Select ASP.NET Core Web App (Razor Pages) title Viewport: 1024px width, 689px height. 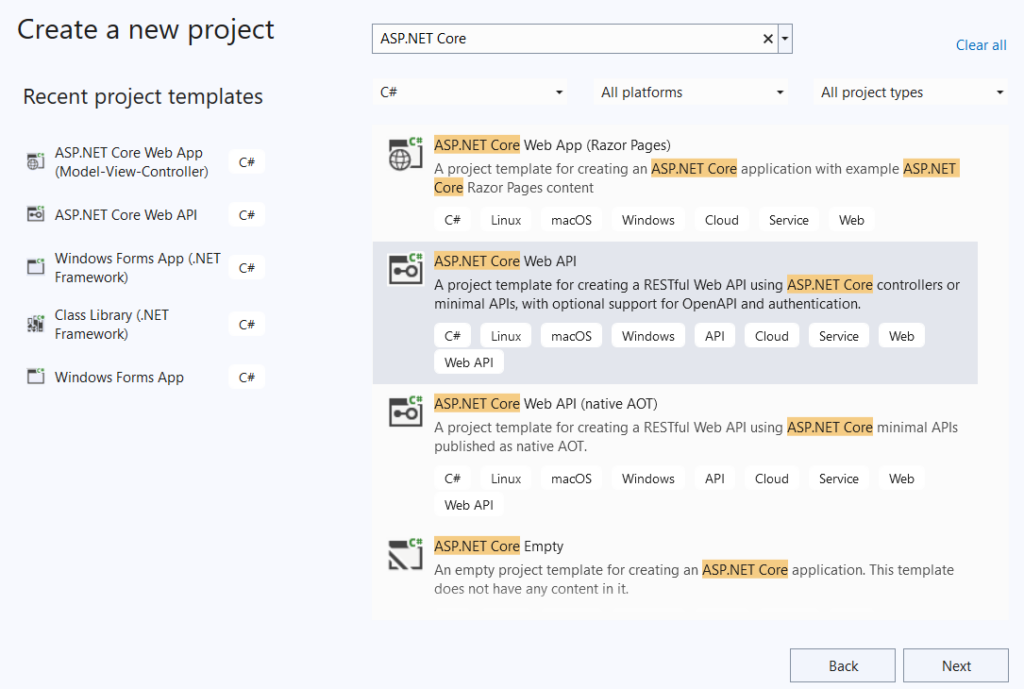pyautogui.click(x=552, y=145)
